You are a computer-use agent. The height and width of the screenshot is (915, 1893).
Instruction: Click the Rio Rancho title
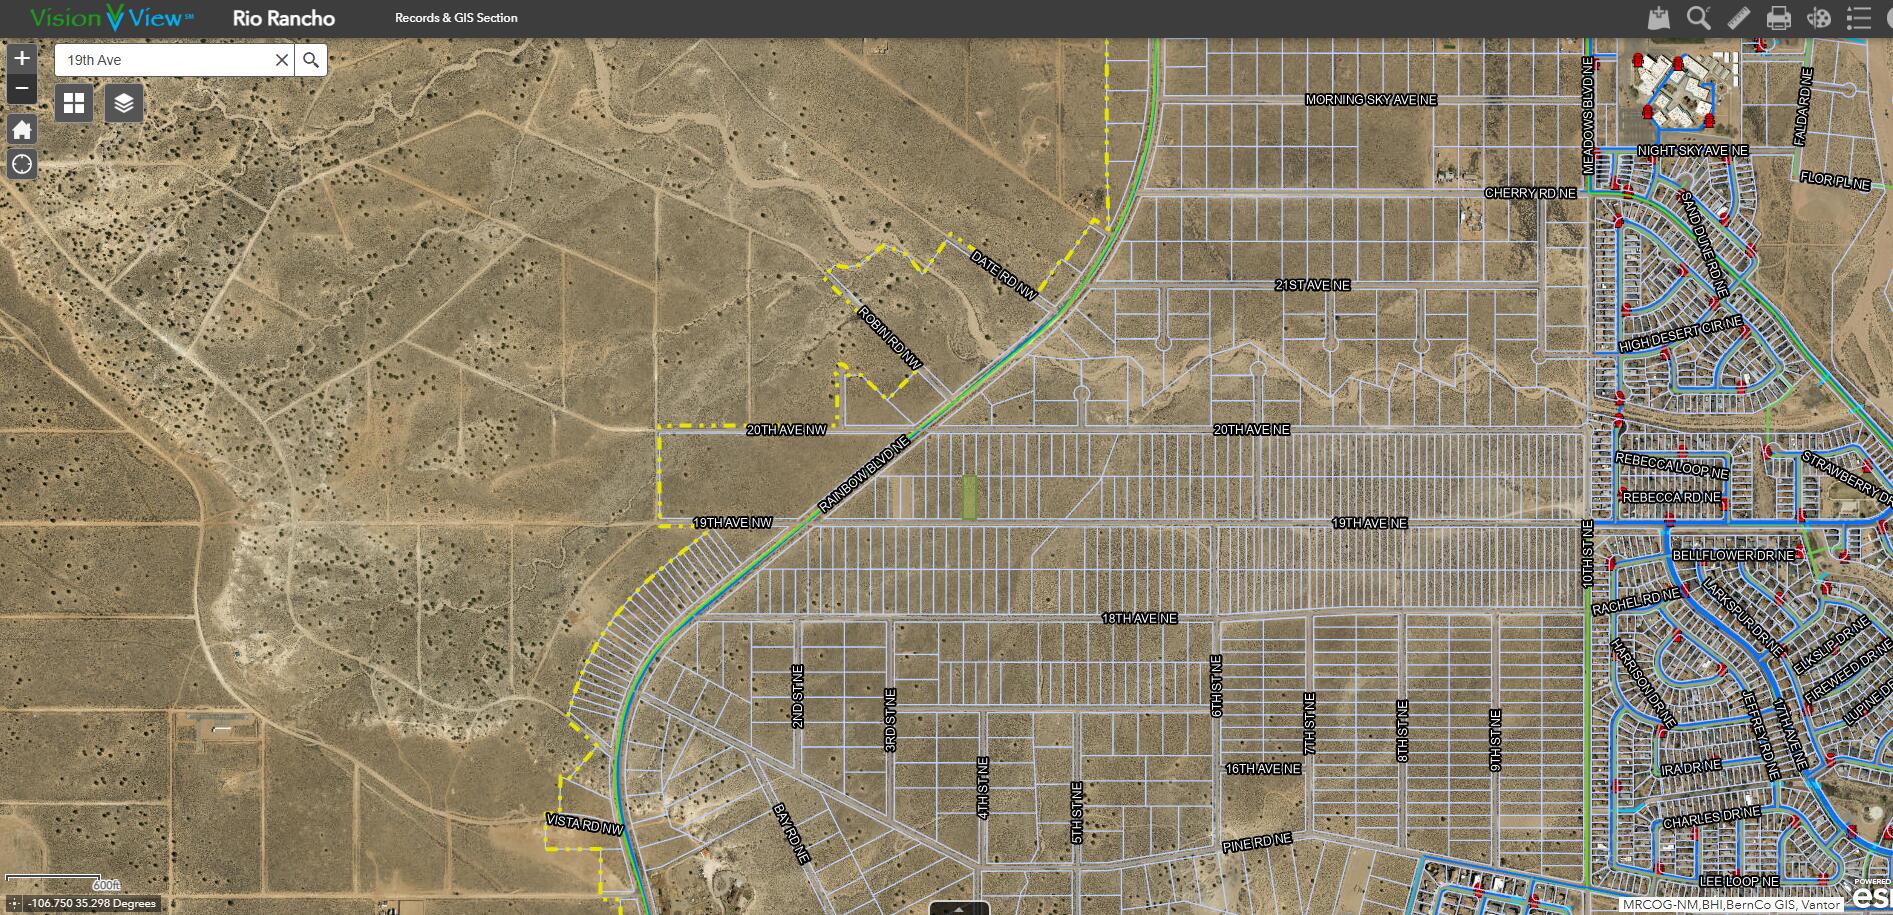pyautogui.click(x=284, y=18)
